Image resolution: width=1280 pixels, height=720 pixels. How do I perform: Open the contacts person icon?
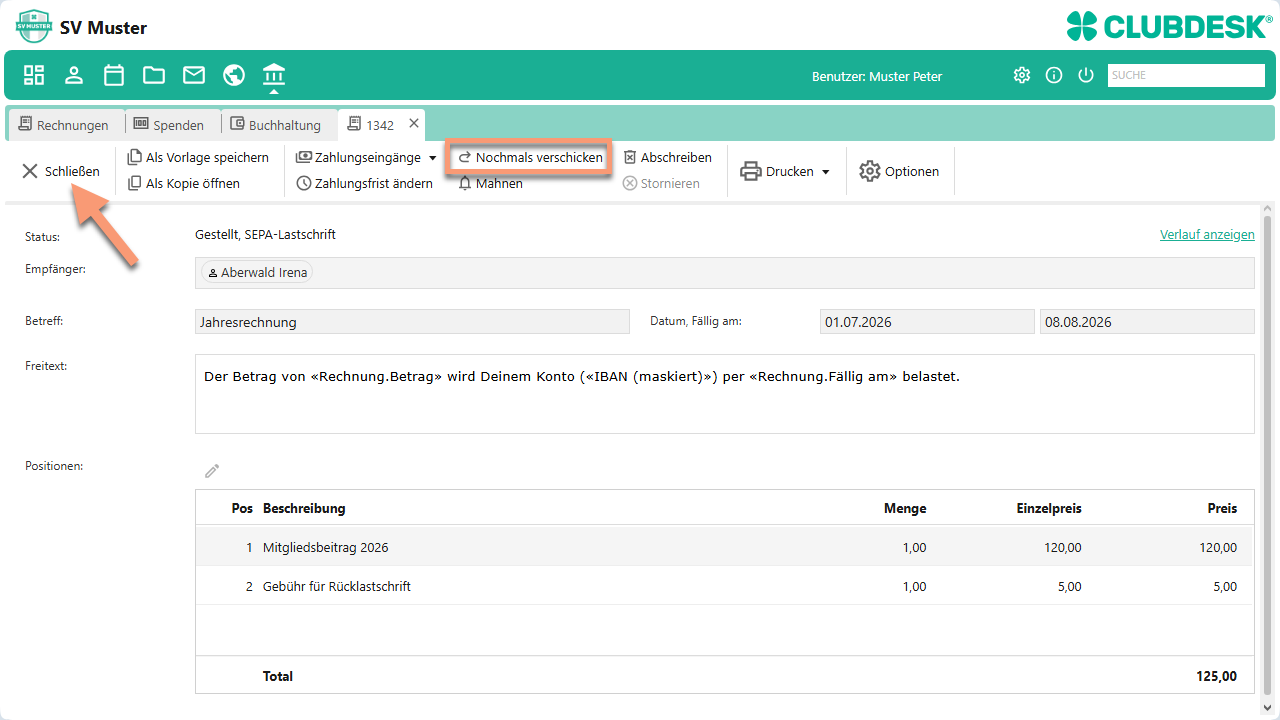tap(74, 75)
